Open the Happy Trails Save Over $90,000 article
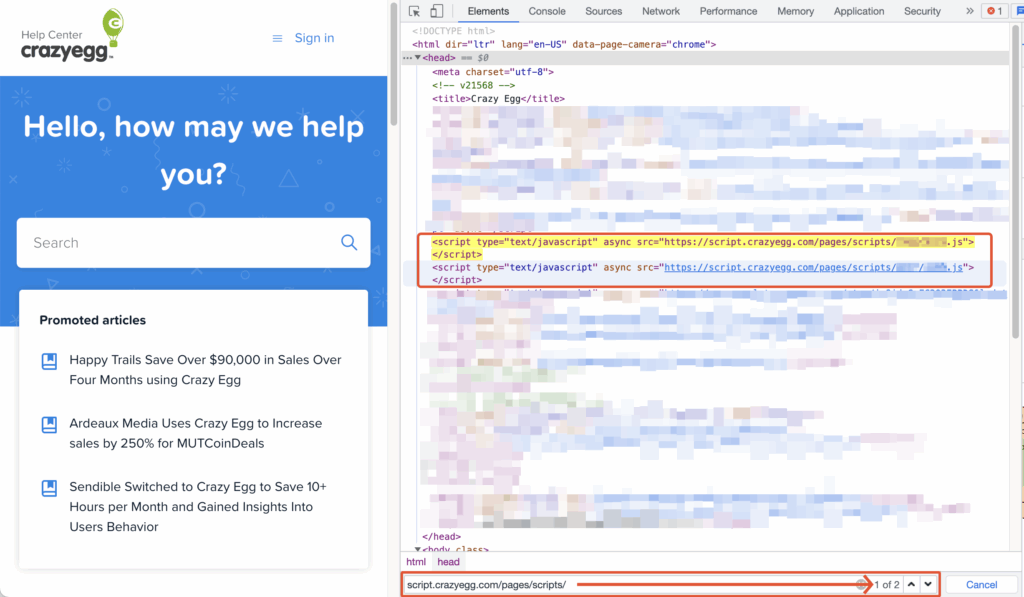The image size is (1024, 597). (x=205, y=370)
